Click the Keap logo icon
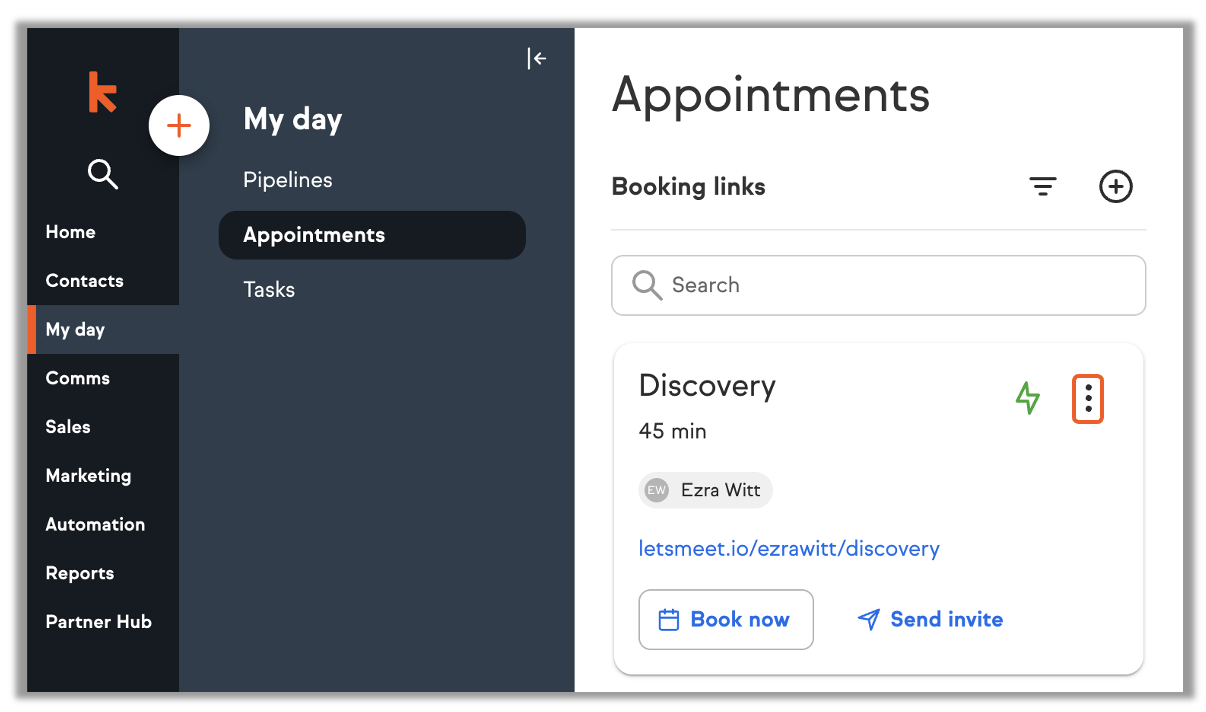 click(x=102, y=92)
